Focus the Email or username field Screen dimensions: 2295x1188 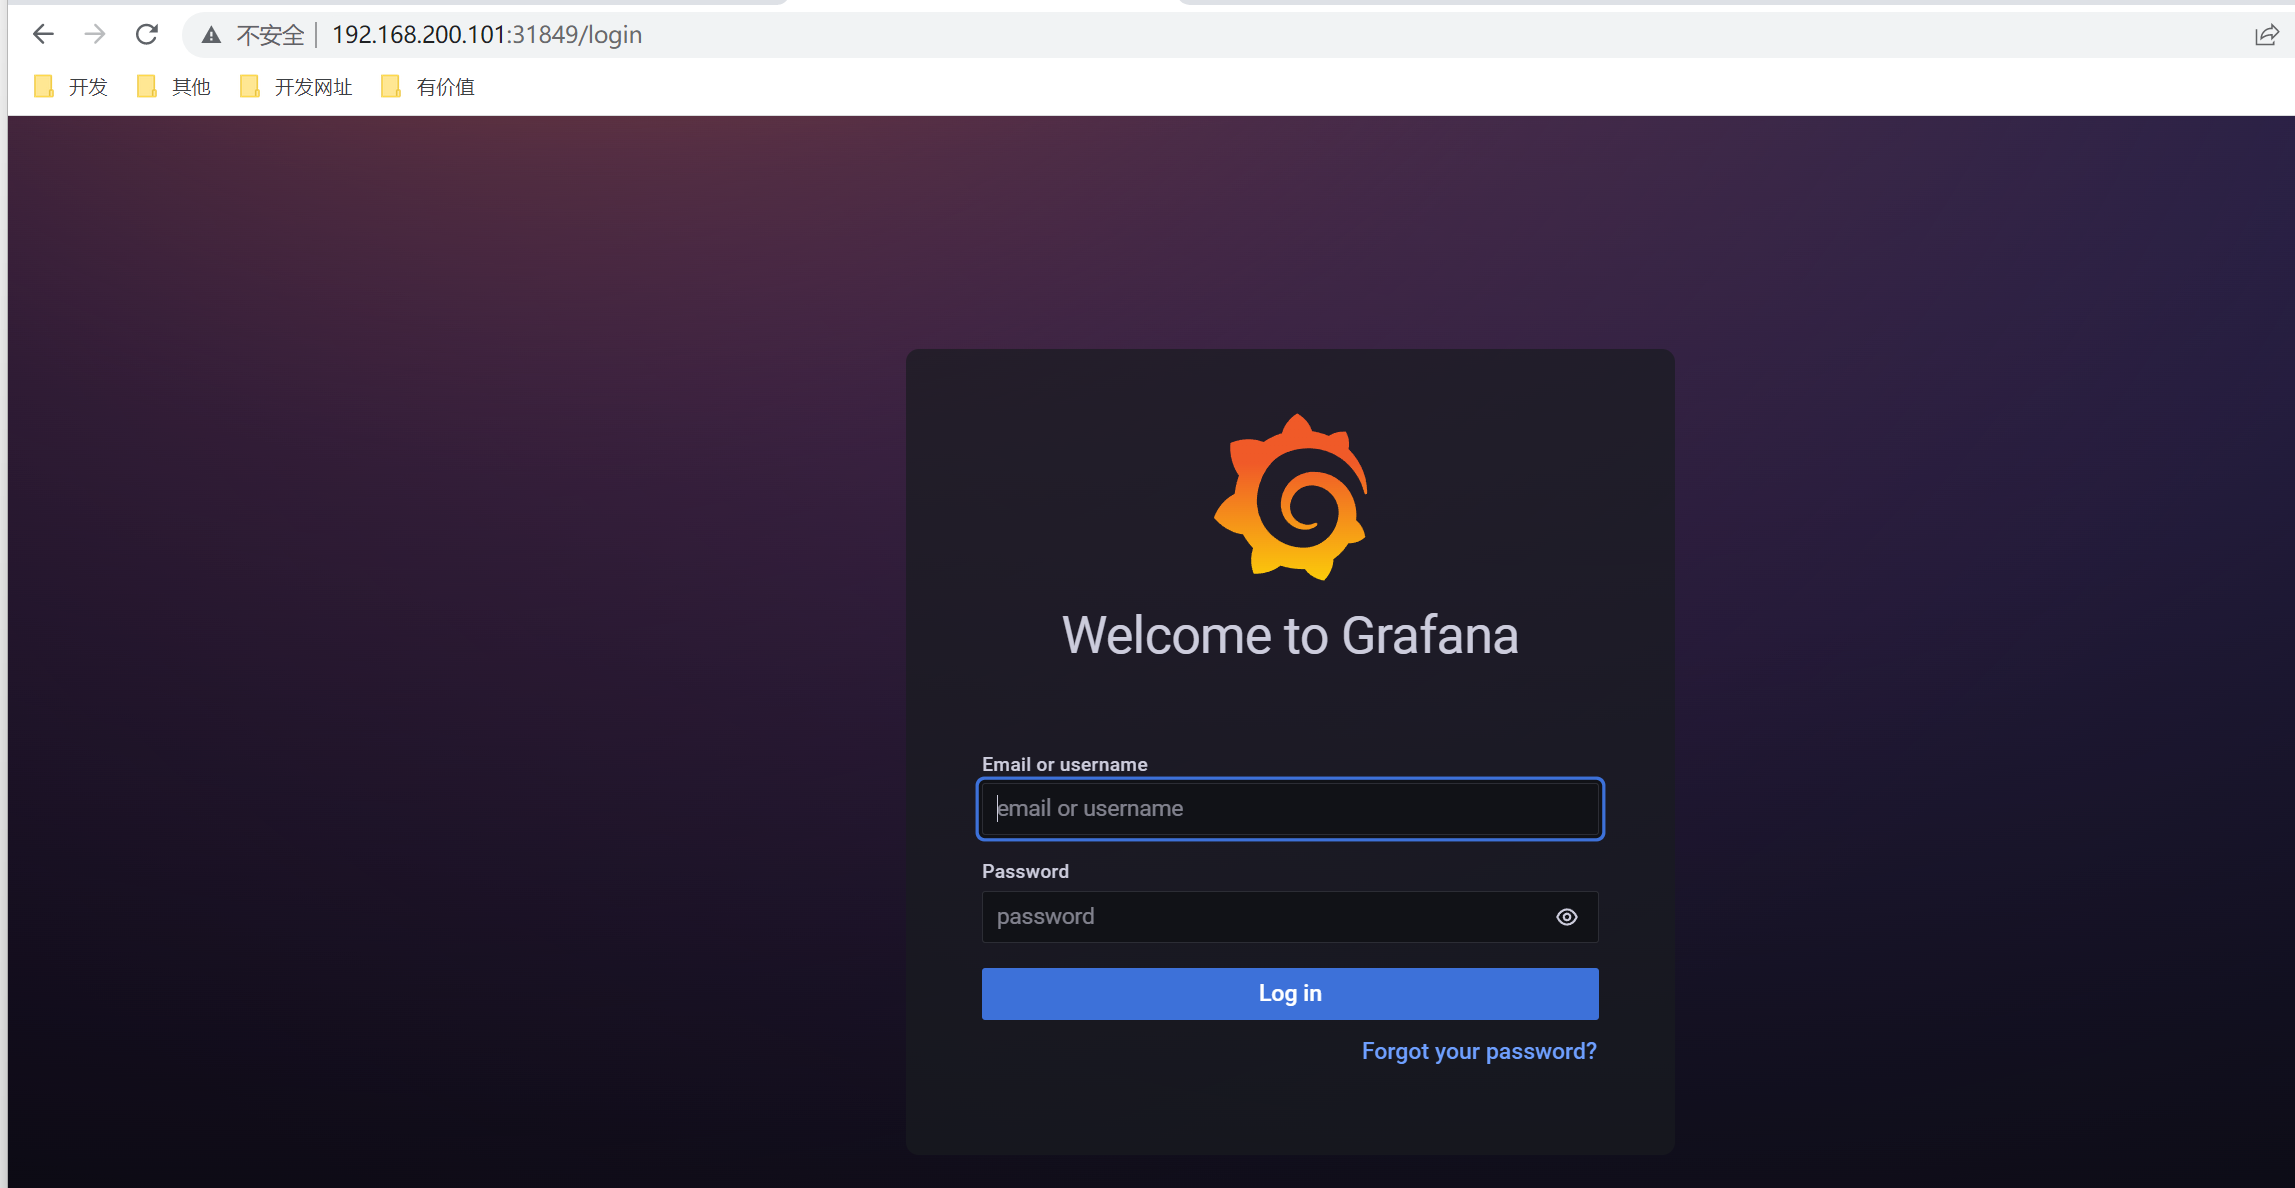1290,809
